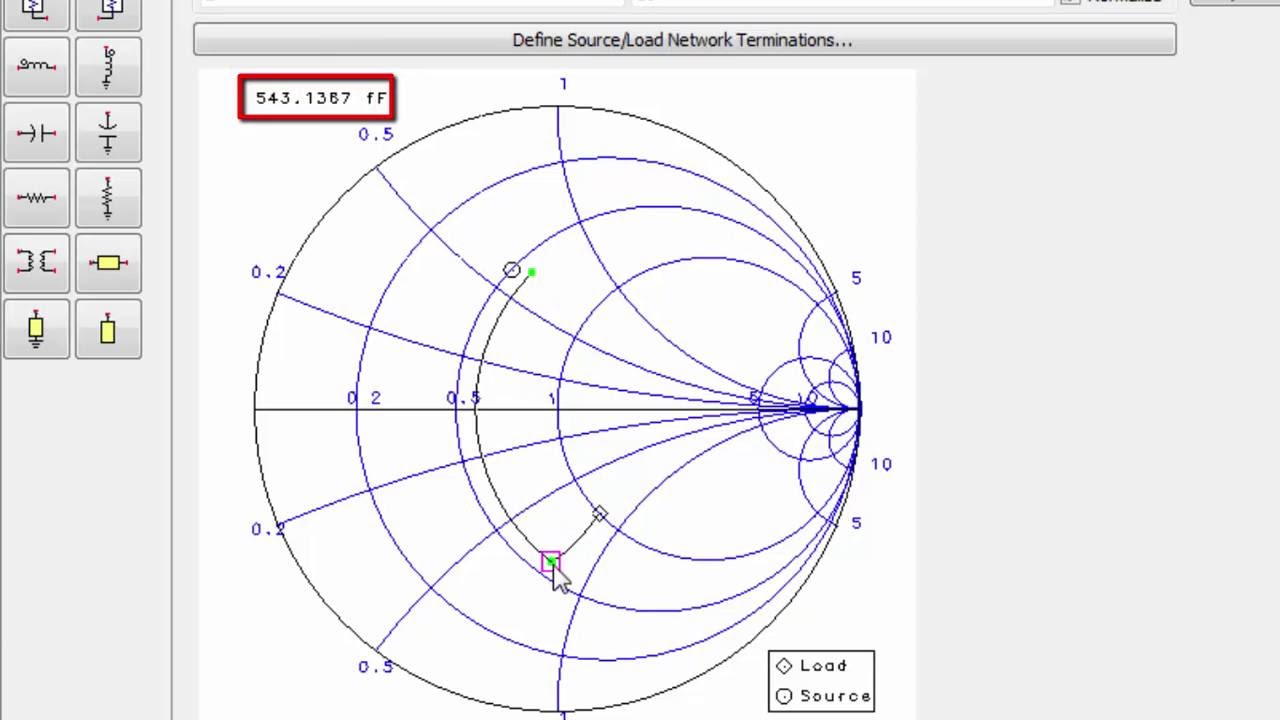Viewport: 1280px width, 720px height.
Task: Click the diamond Load marker on Smith chart
Action: [x=599, y=514]
